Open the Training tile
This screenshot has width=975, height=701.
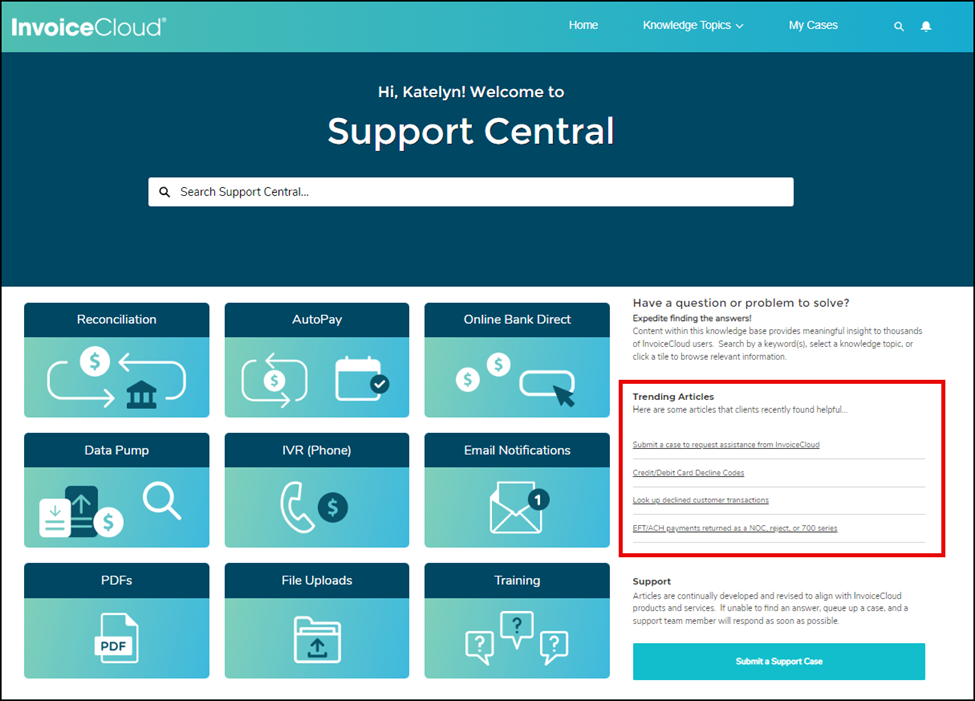pos(517,621)
